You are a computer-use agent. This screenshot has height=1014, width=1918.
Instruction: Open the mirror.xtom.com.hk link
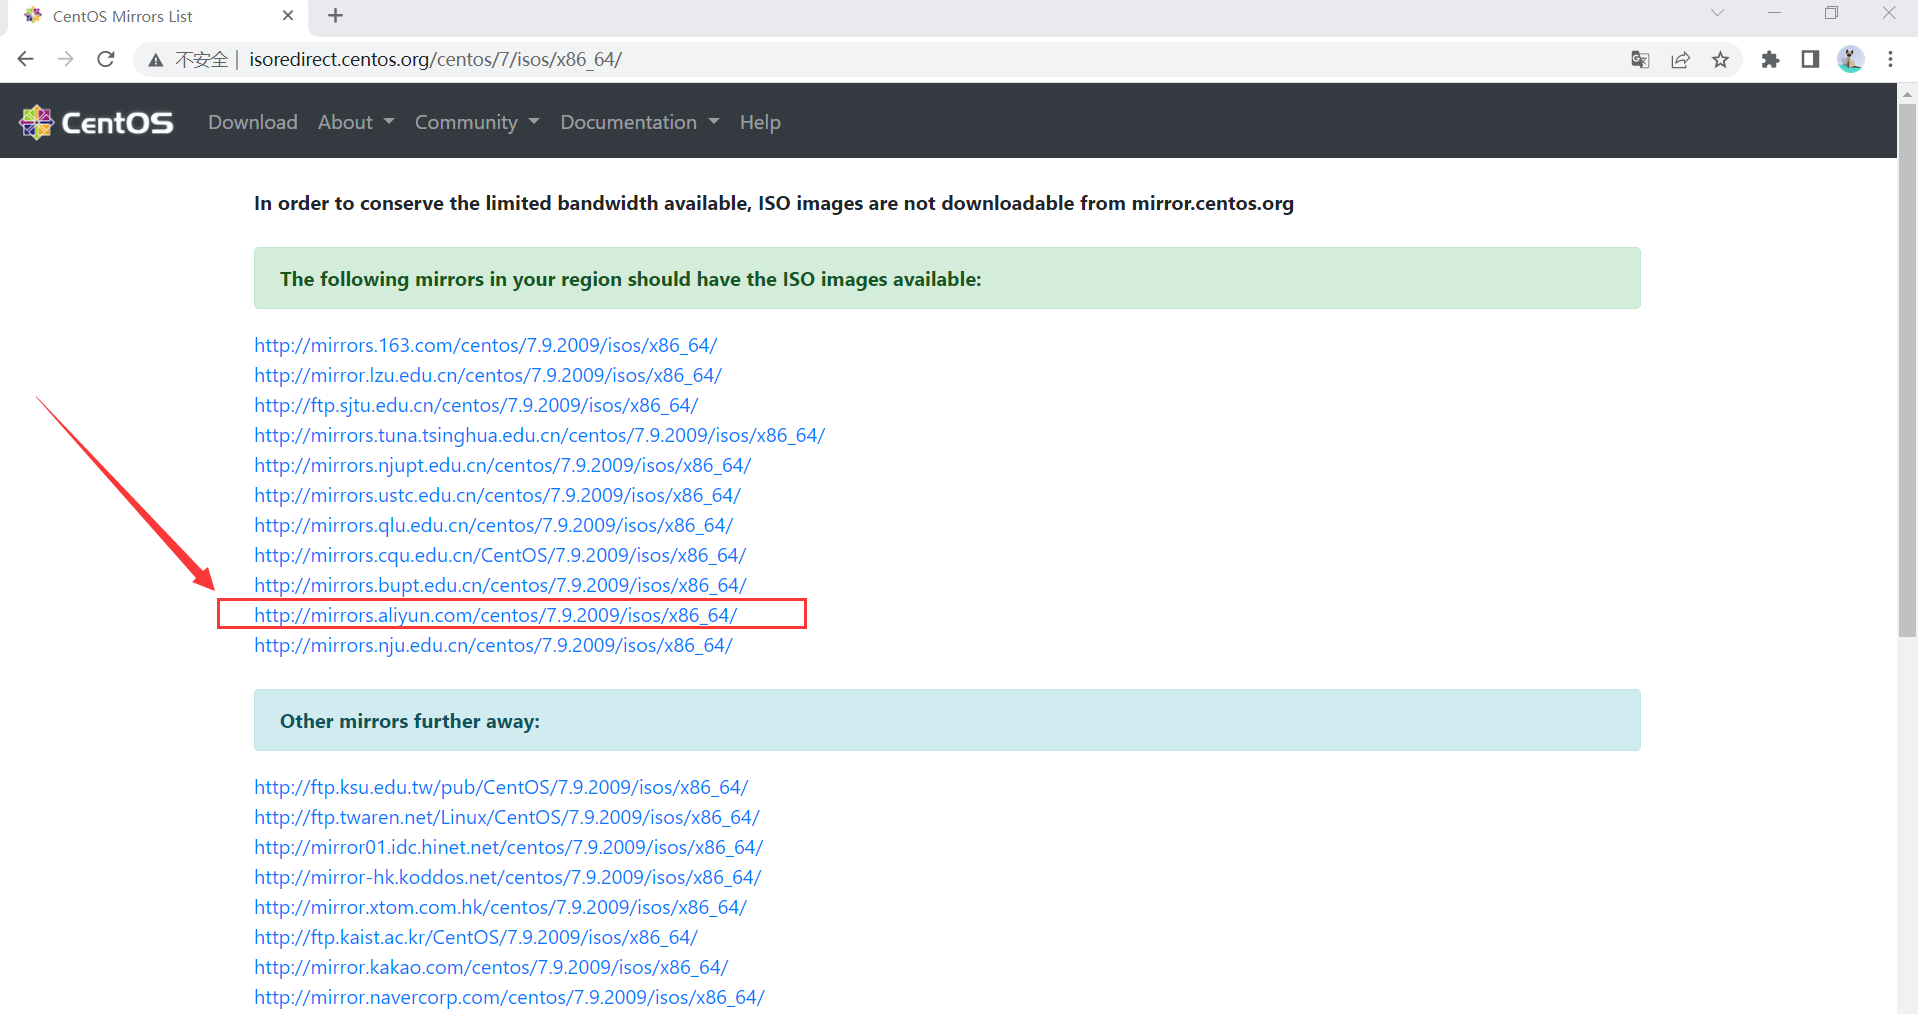pyautogui.click(x=500, y=907)
